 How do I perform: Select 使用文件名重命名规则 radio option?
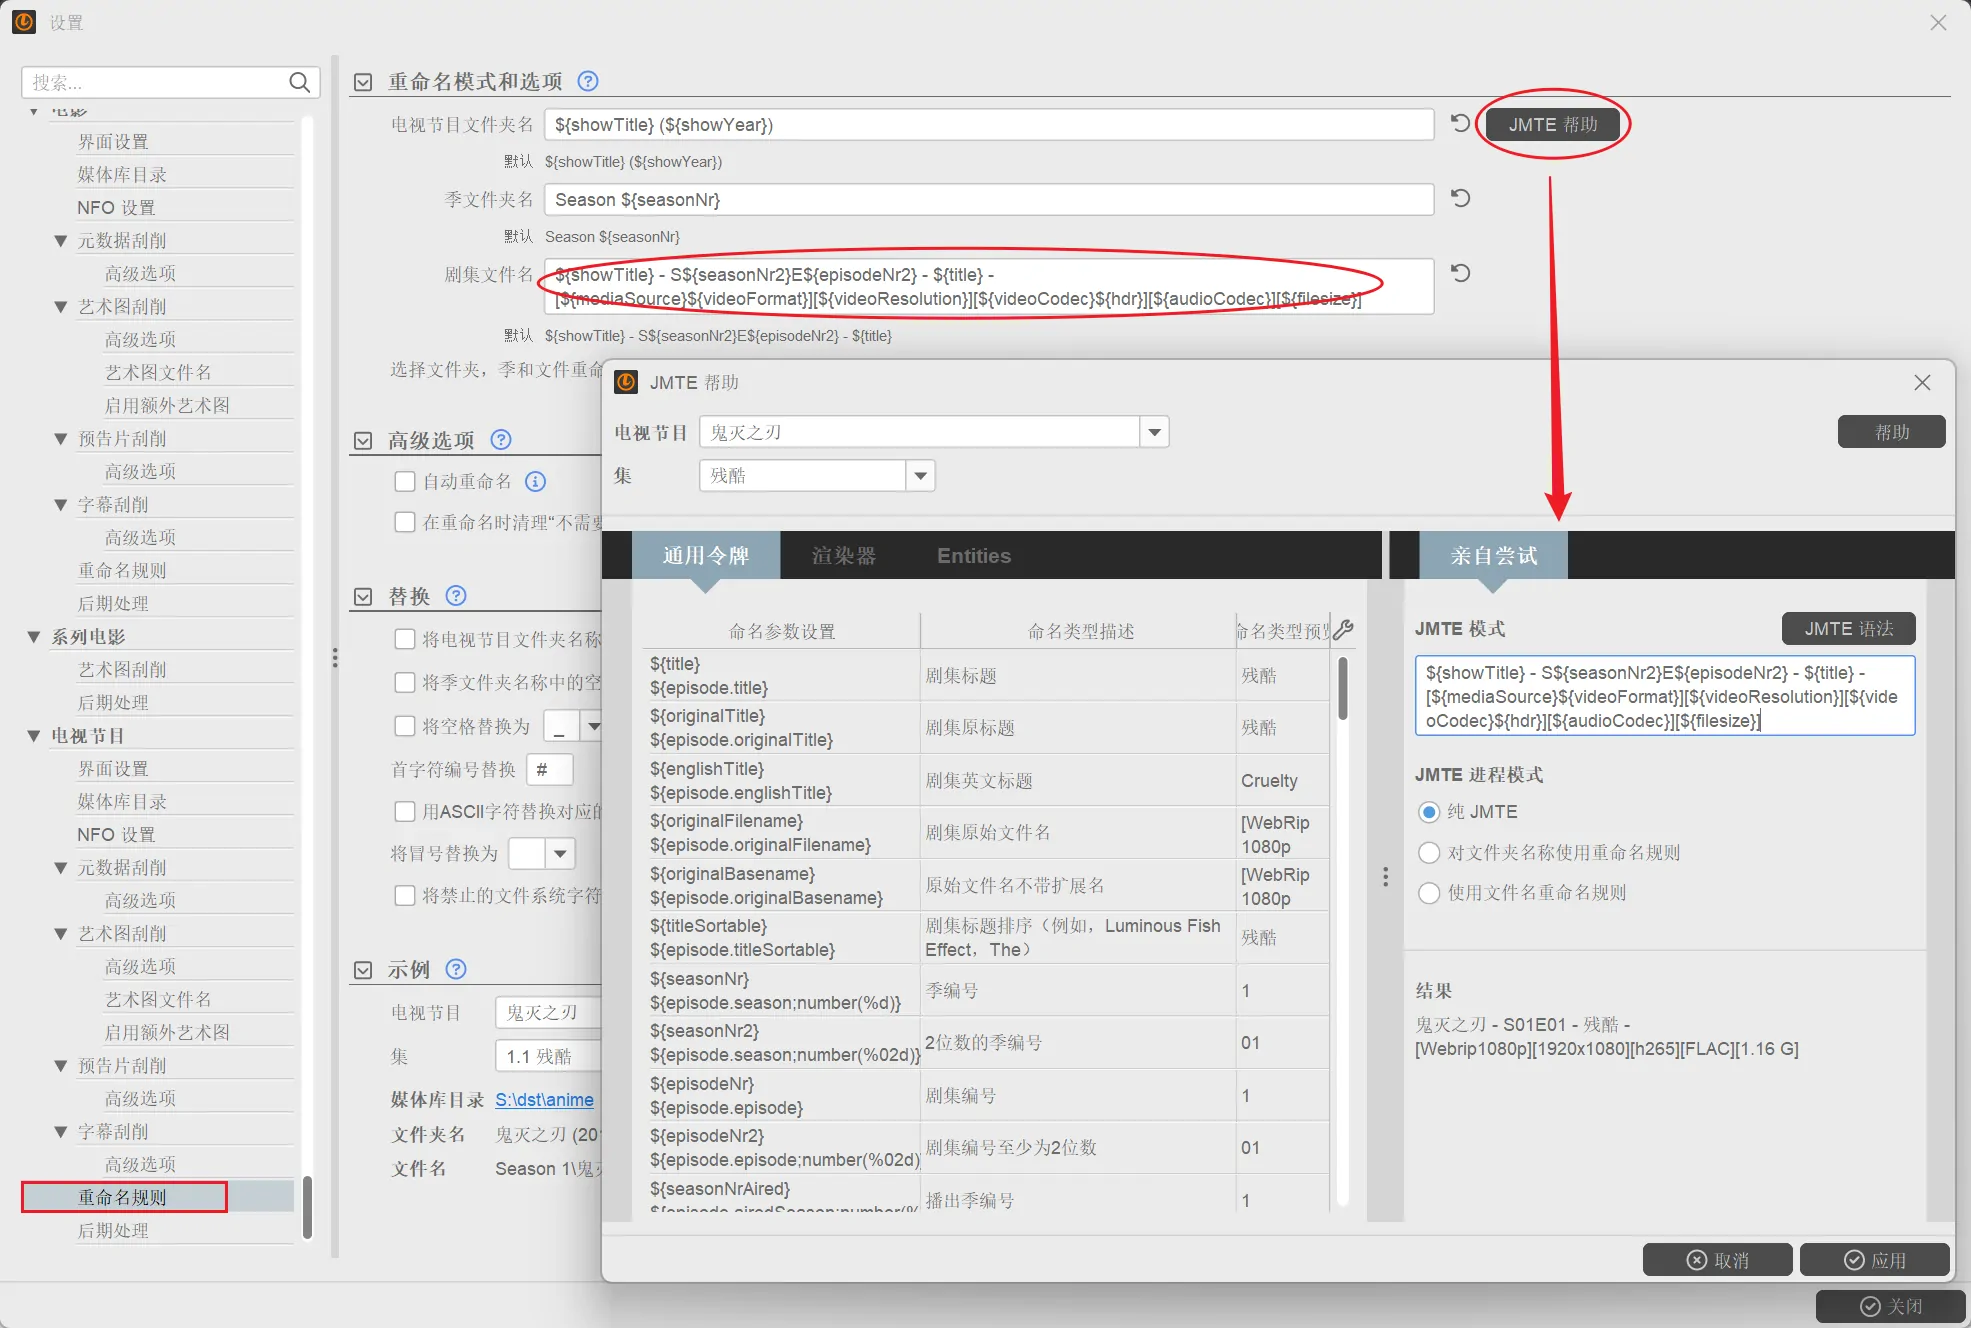point(1429,892)
